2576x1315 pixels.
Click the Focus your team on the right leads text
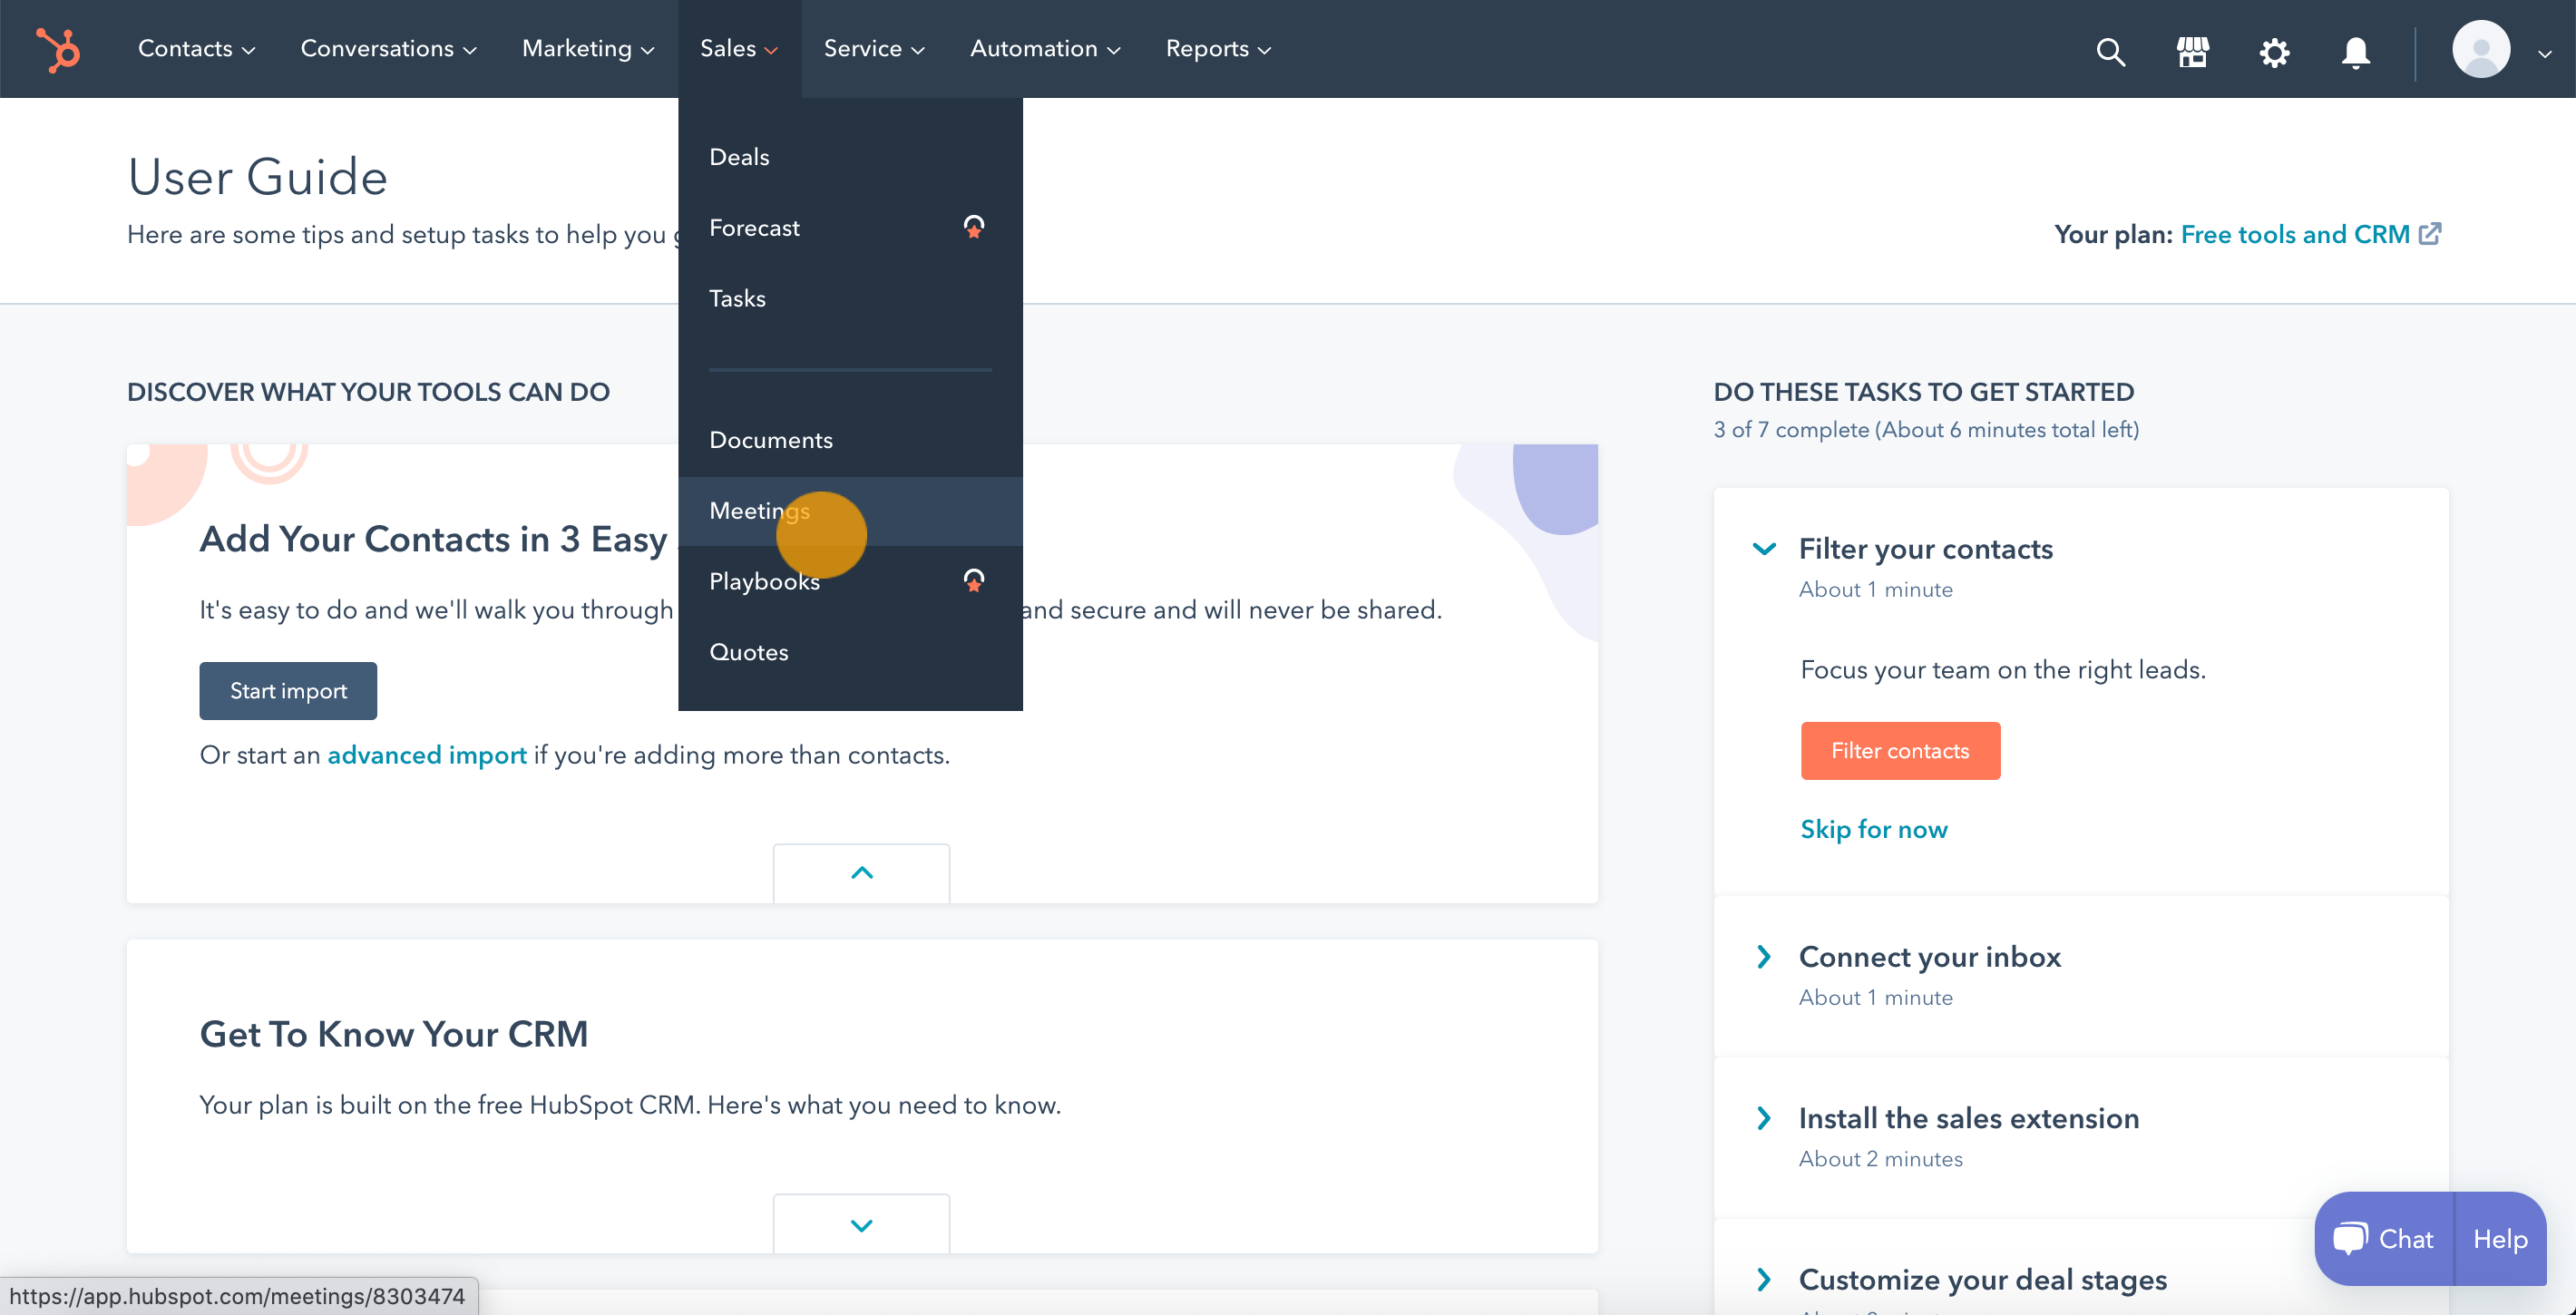coord(2003,670)
